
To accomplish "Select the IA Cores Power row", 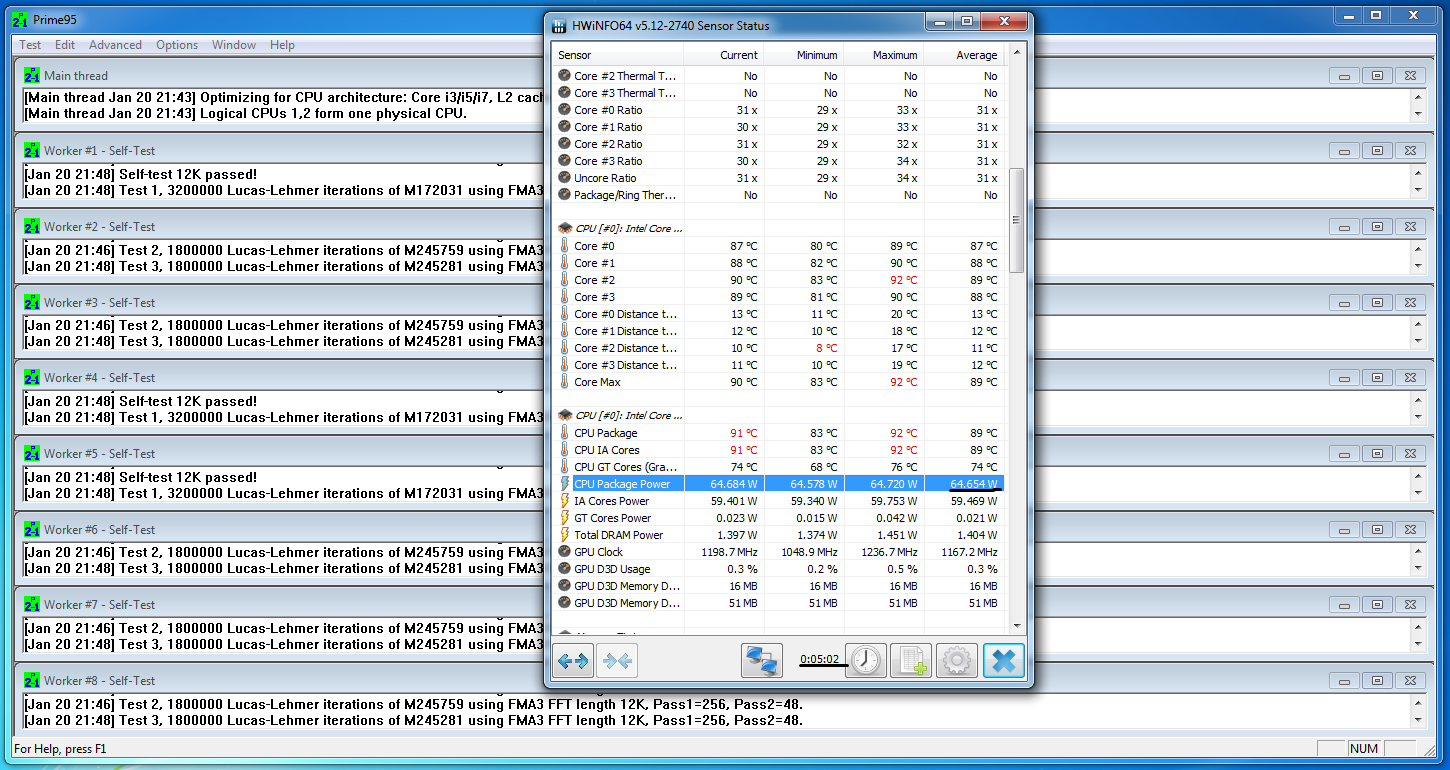I will tap(779, 501).
